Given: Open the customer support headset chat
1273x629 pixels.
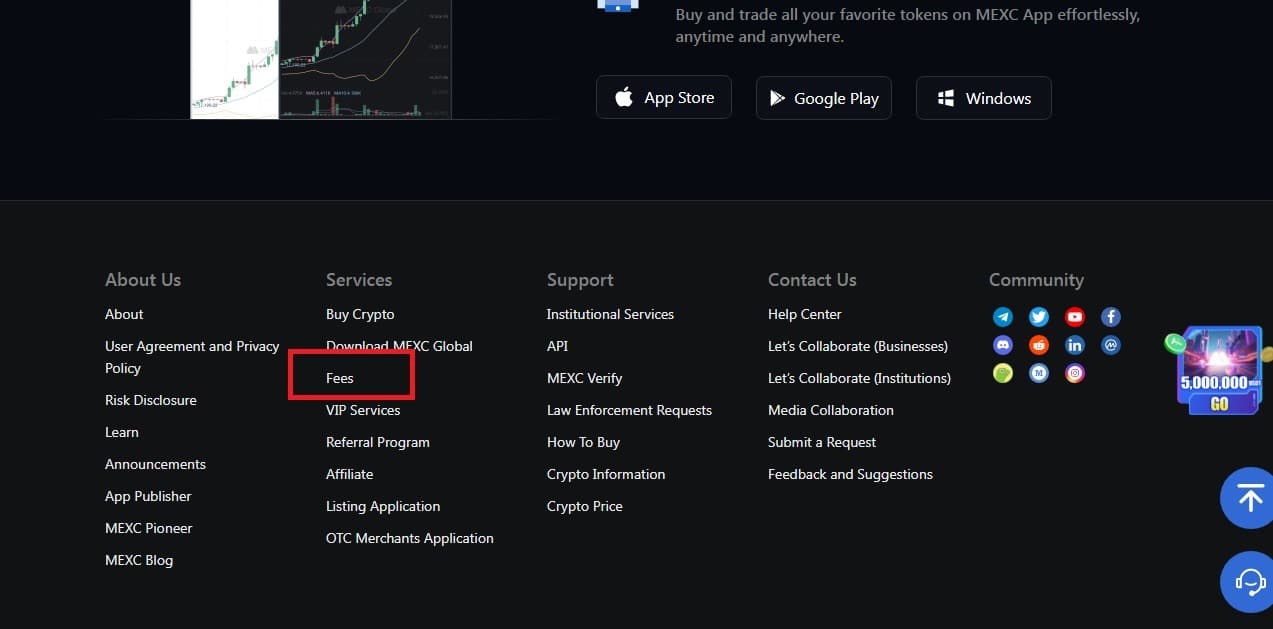Looking at the screenshot, I should (x=1248, y=581).
